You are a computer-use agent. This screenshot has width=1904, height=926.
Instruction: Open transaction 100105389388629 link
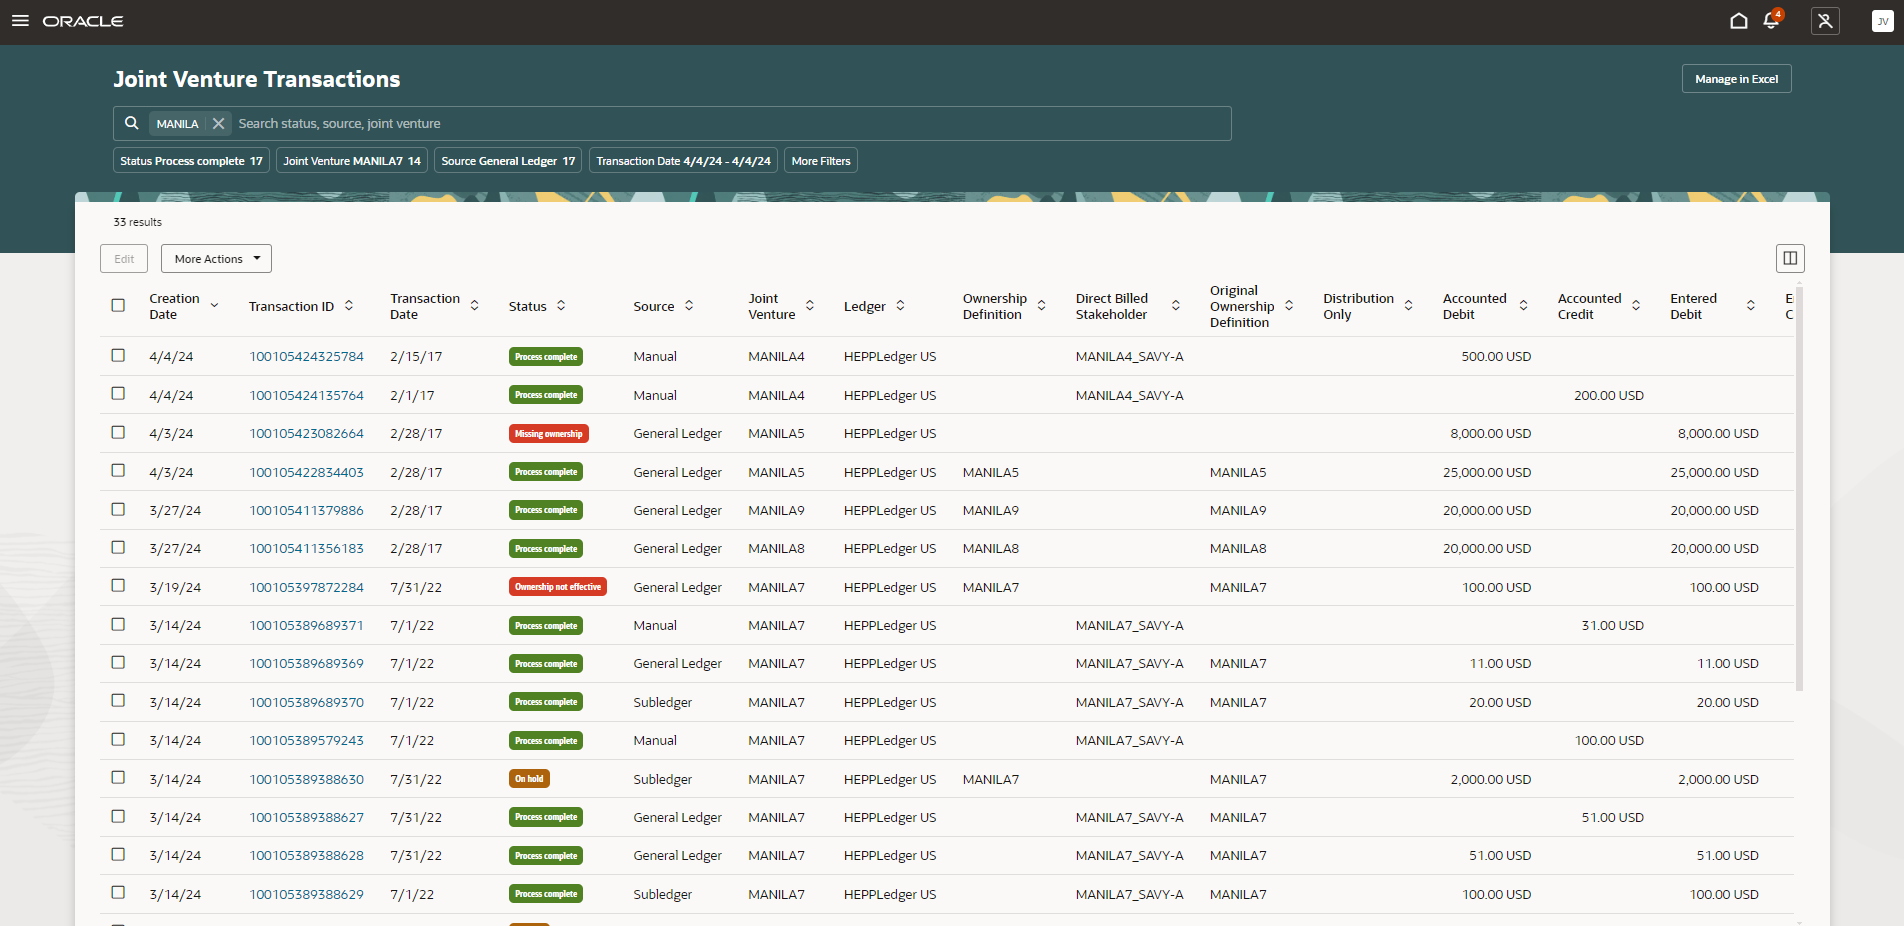tap(306, 894)
